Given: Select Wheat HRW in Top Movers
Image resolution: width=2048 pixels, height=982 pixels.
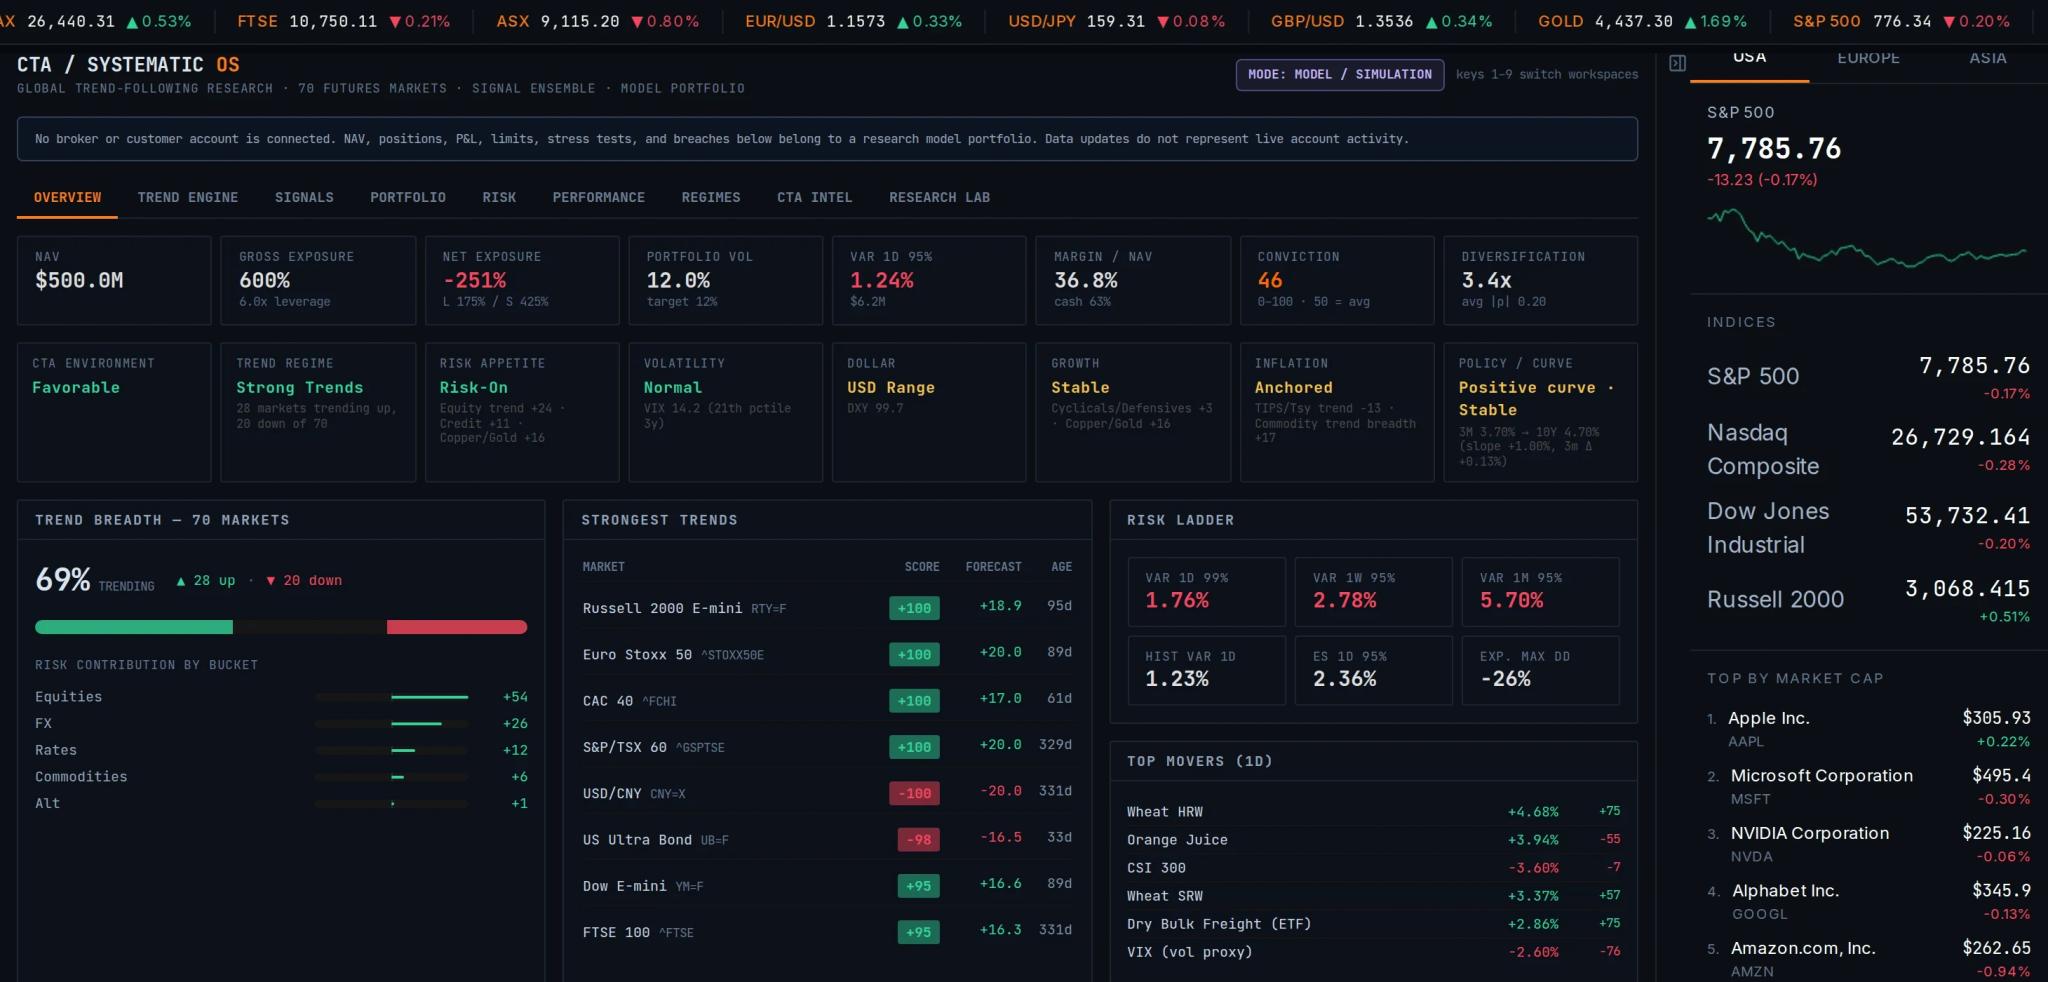Looking at the screenshot, I should [x=1373, y=811].
